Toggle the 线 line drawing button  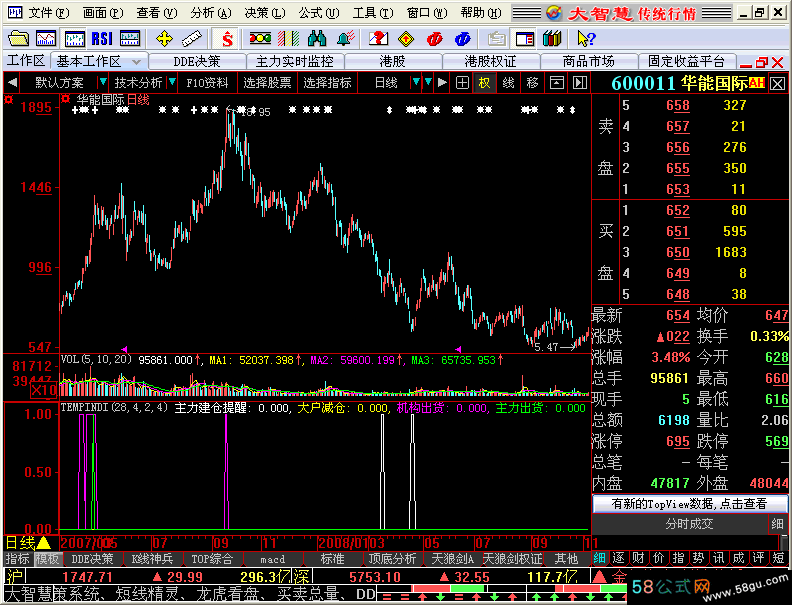tap(509, 83)
